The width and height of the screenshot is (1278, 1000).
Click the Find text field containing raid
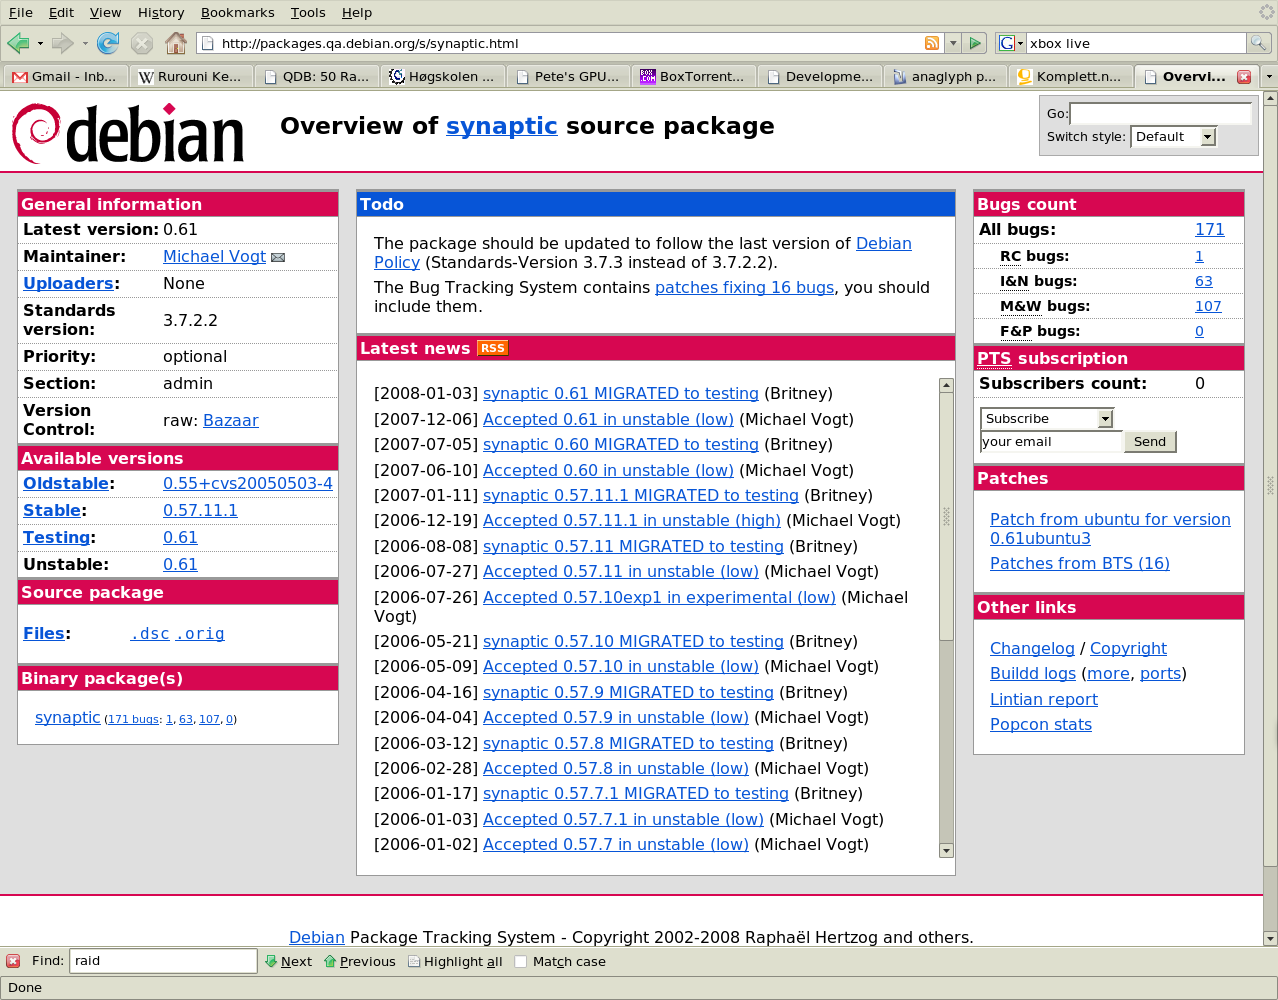[x=163, y=961]
